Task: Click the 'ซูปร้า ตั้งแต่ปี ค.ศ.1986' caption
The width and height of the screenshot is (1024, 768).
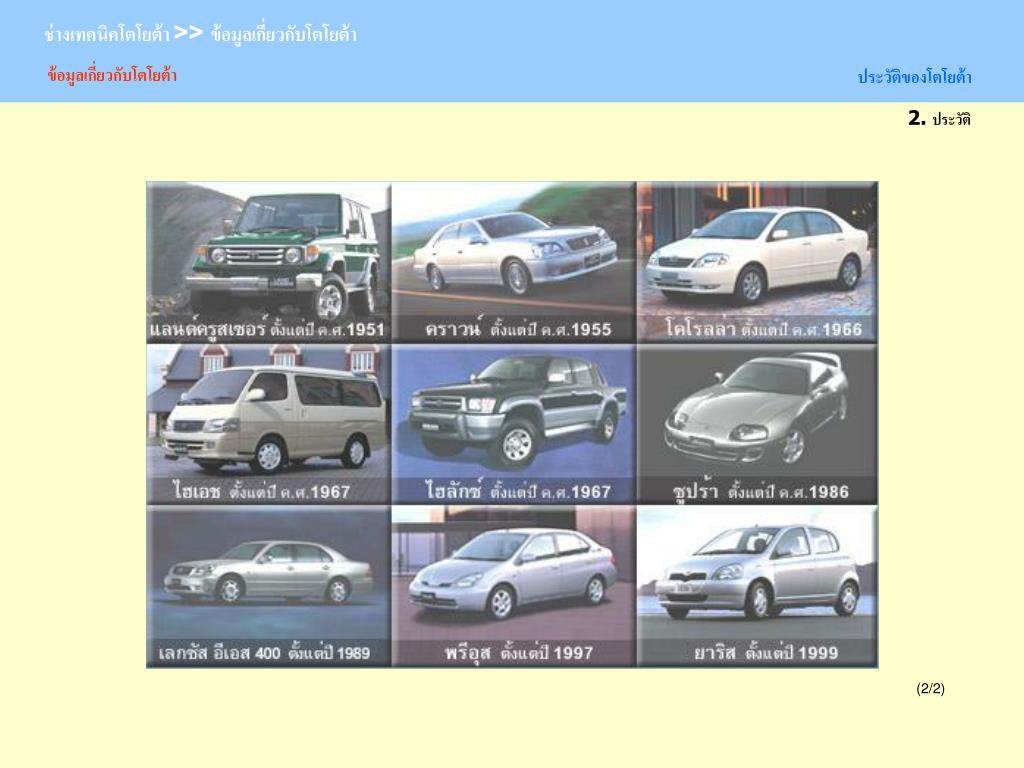Action: (761, 490)
